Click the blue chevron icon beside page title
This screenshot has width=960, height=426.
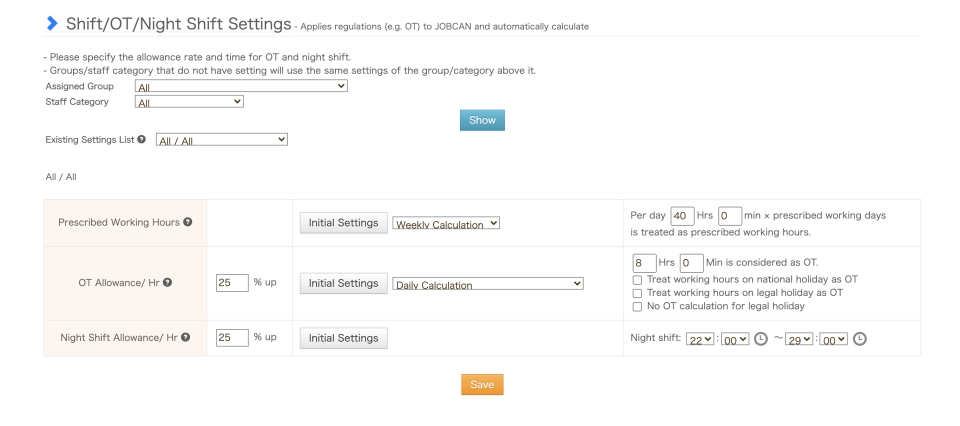tap(51, 23)
